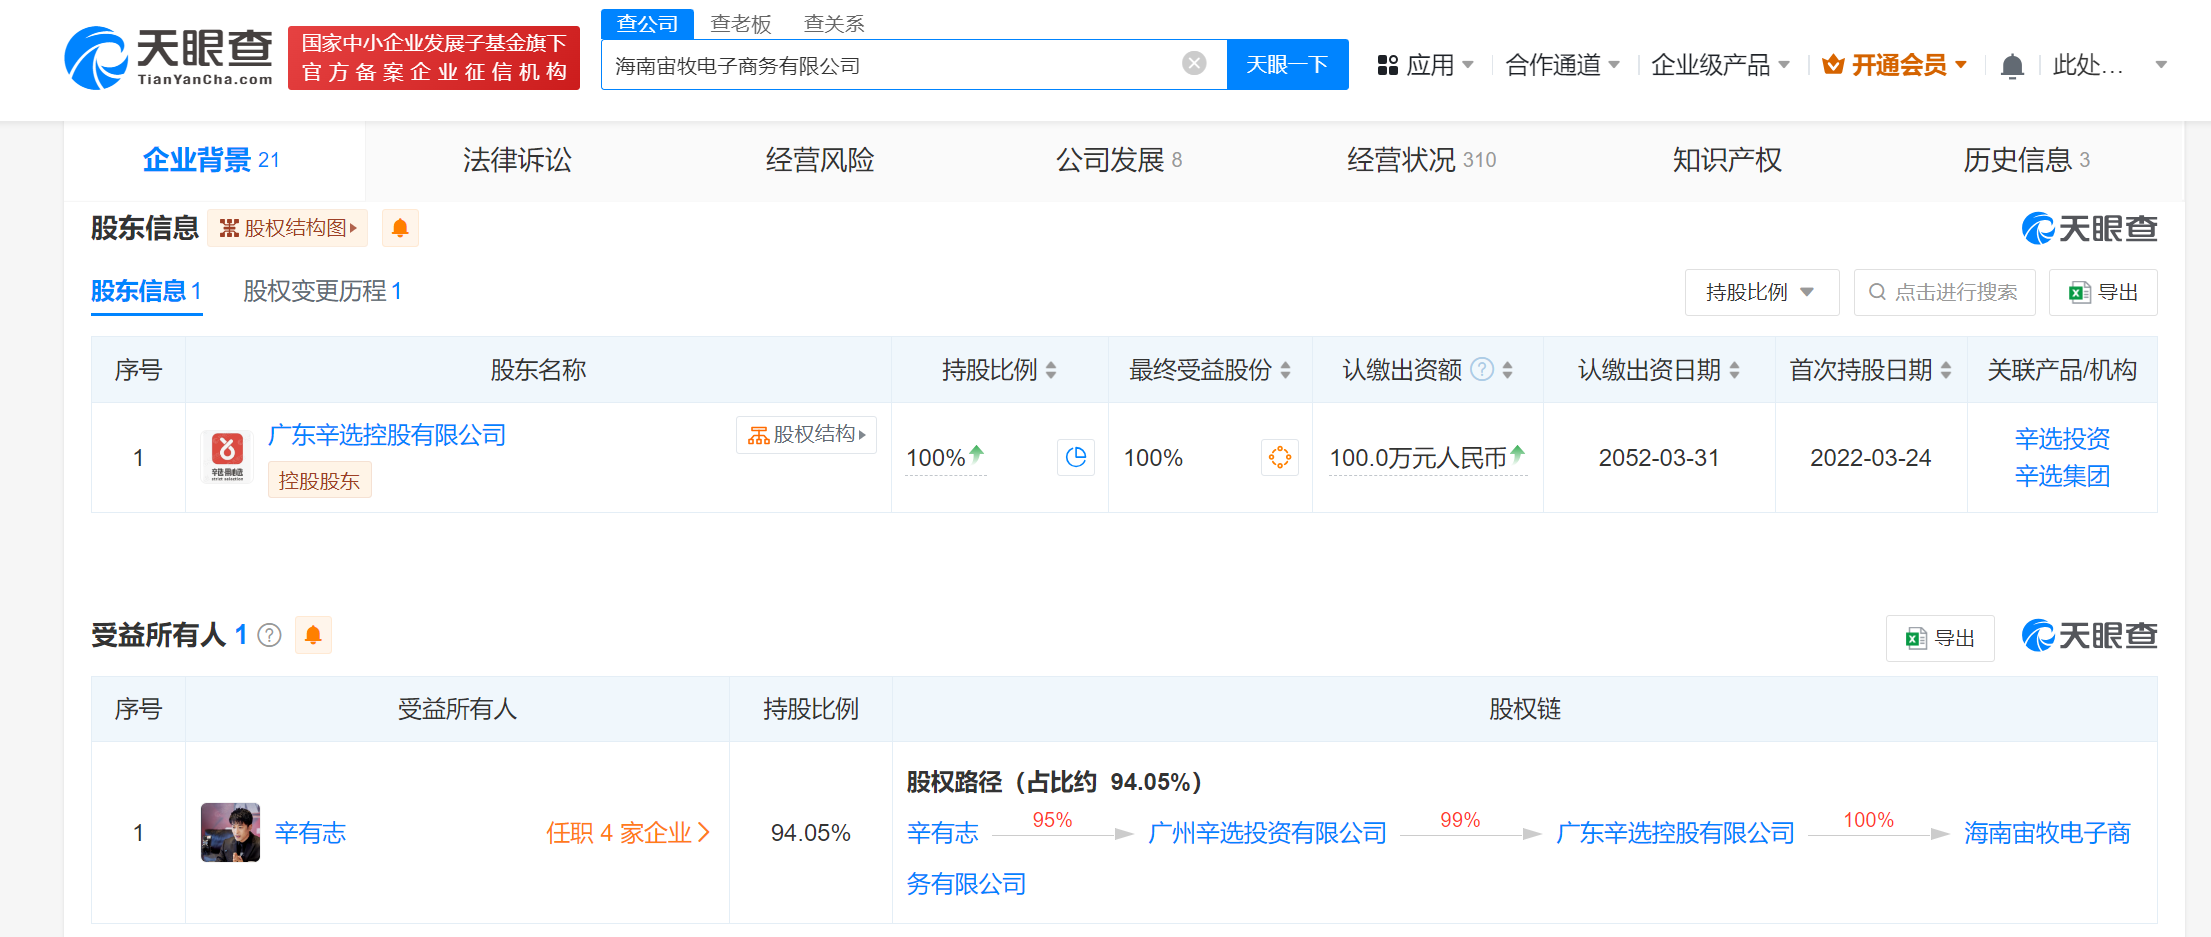Toggle the alert bell next to 股东信息
This screenshot has height=937, width=2211.
coord(400,227)
